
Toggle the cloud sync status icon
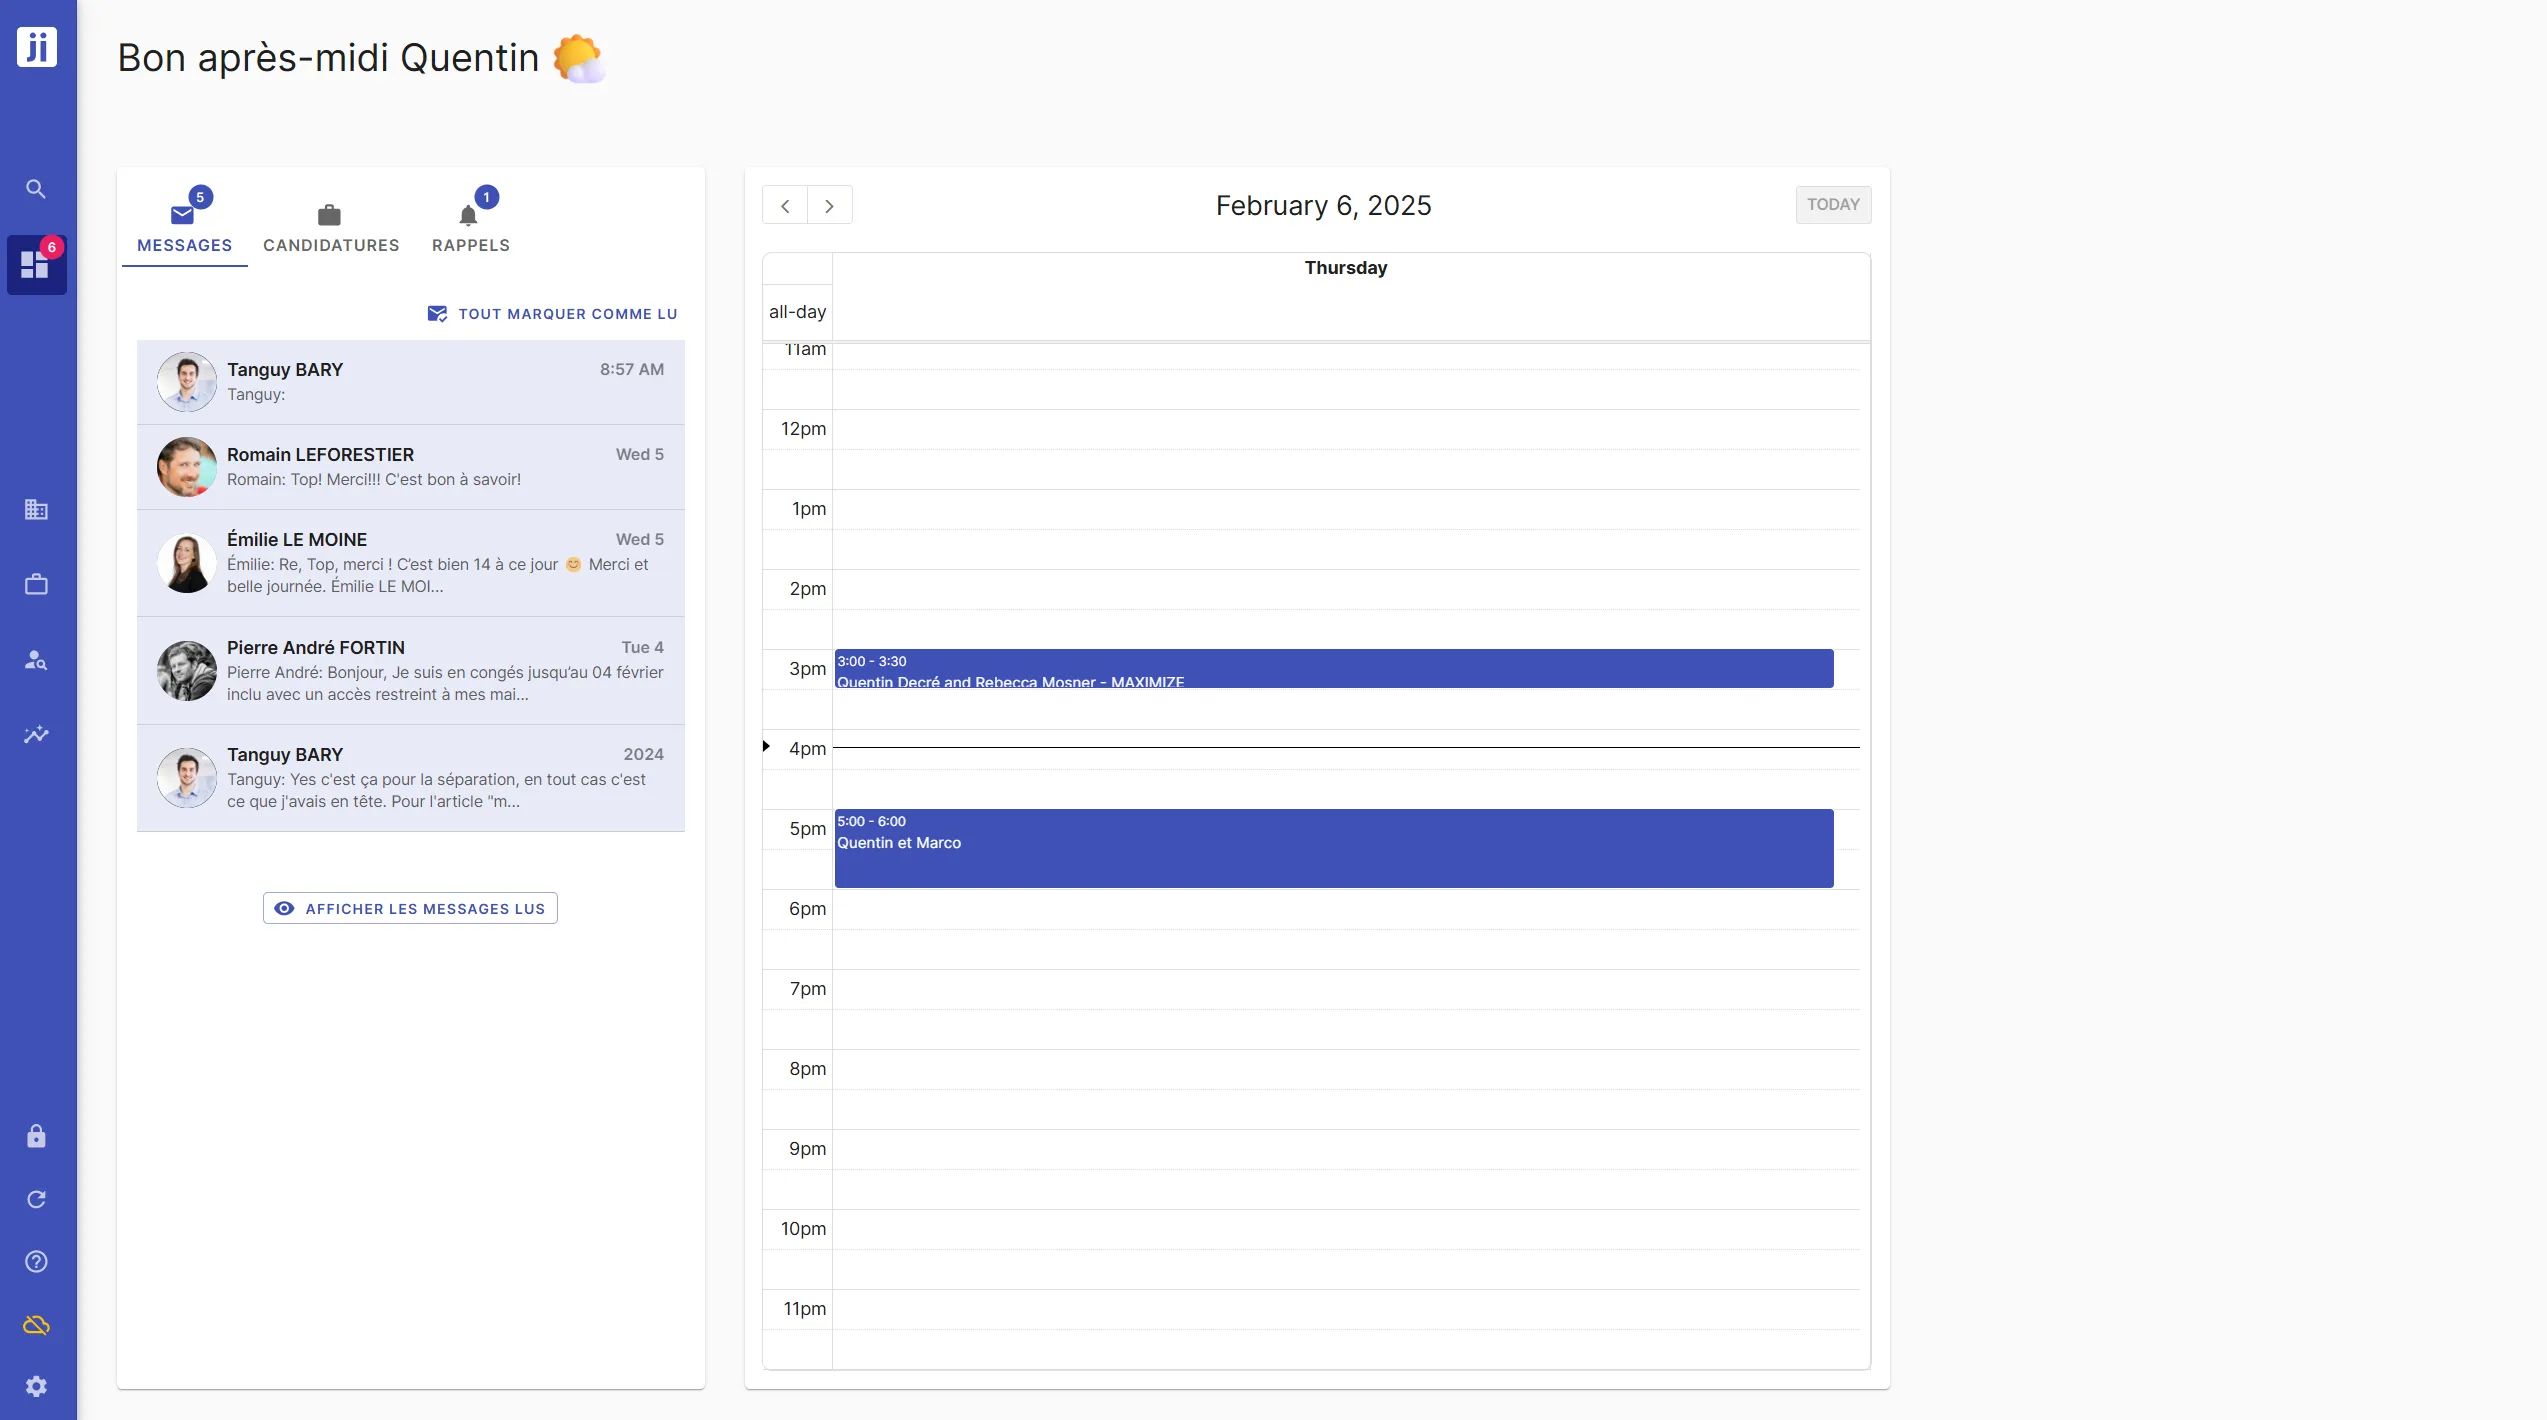(36, 1325)
